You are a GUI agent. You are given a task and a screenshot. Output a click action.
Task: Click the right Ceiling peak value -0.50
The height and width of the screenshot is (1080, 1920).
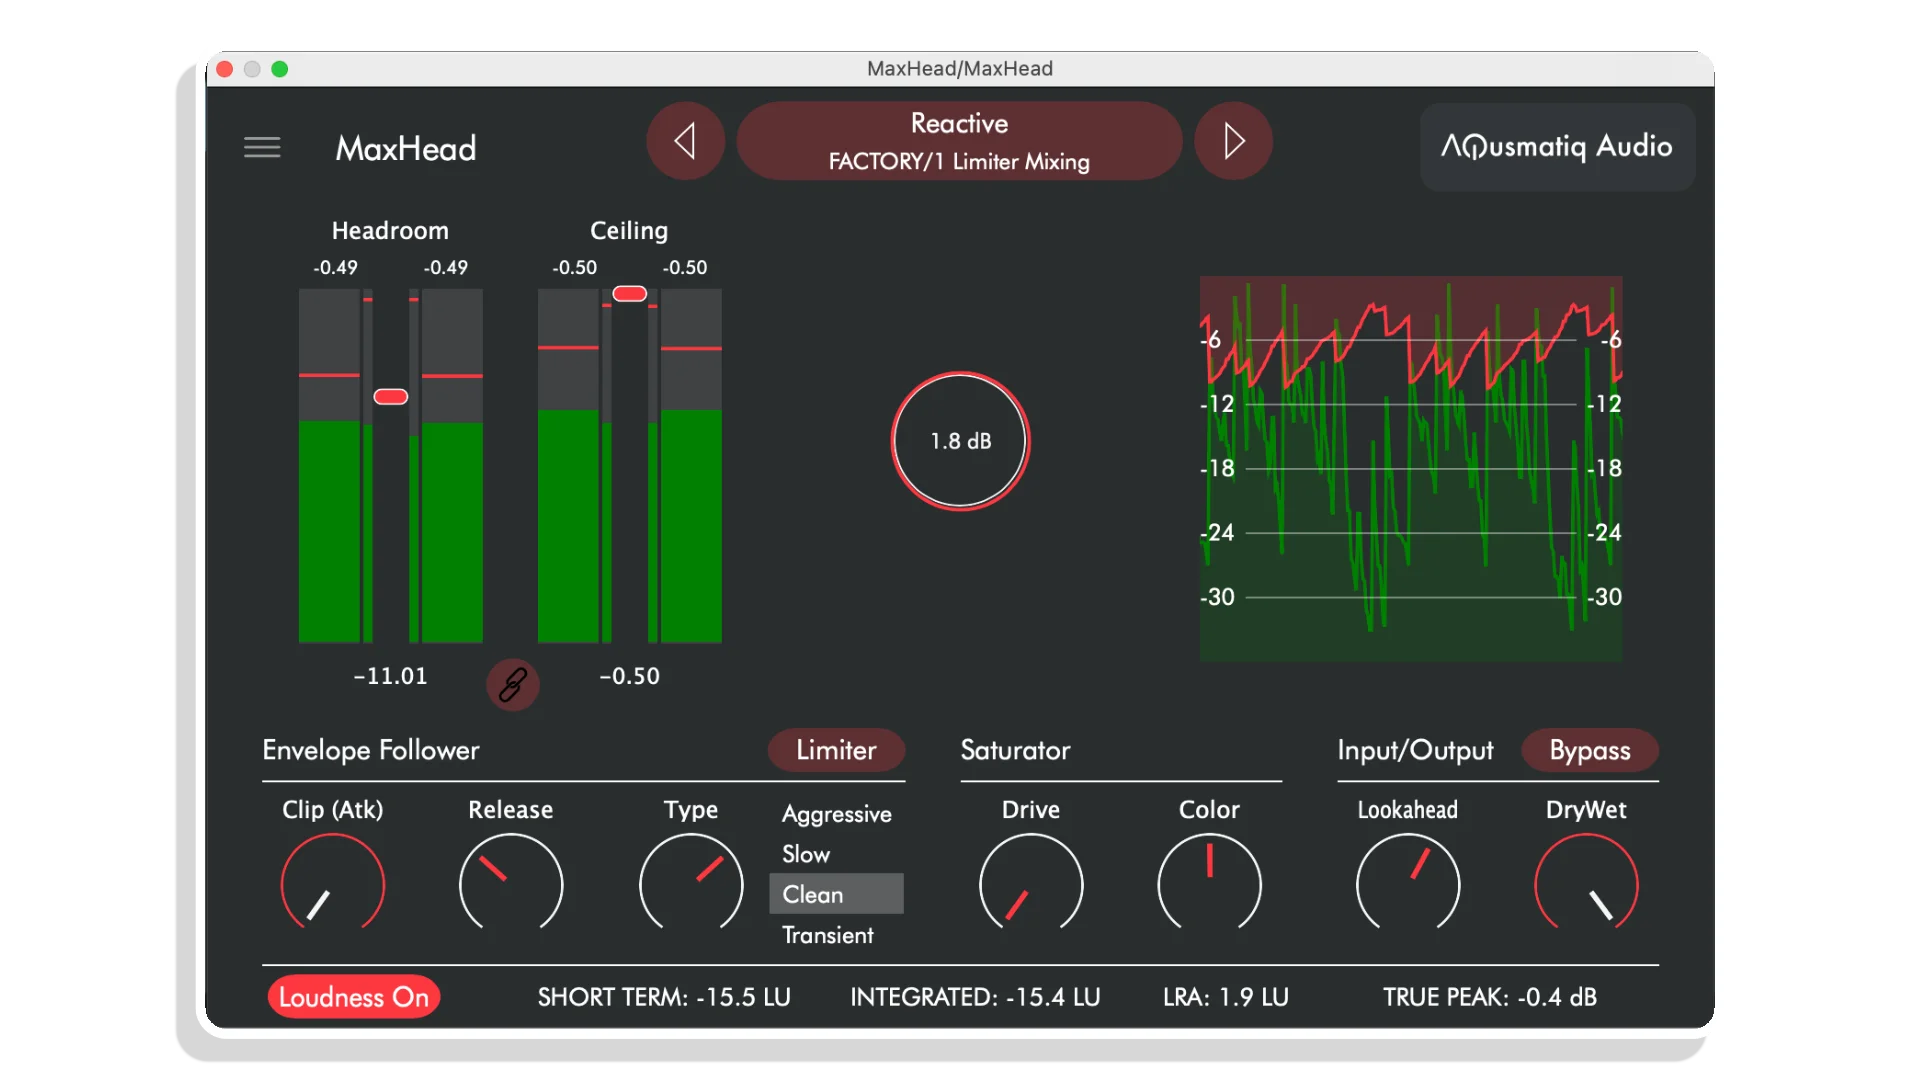(x=685, y=268)
